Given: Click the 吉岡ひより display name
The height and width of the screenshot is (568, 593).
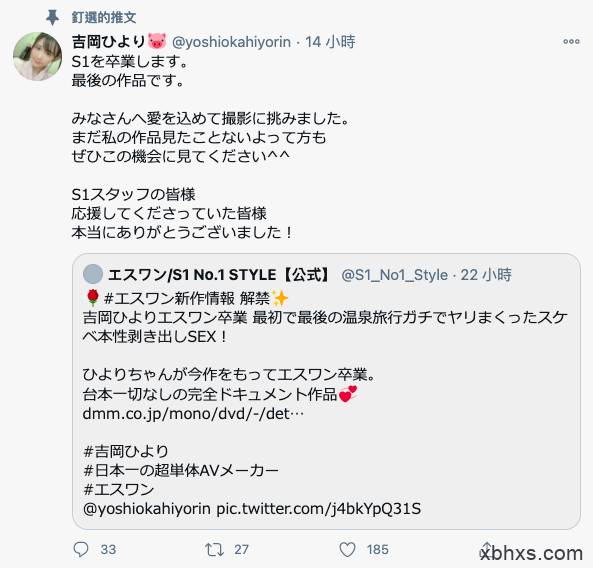Looking at the screenshot, I should click(x=109, y=41).
